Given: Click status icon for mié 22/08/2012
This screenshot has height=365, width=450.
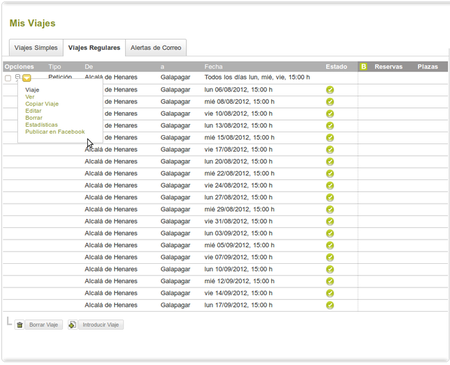Looking at the screenshot, I should (330, 174).
